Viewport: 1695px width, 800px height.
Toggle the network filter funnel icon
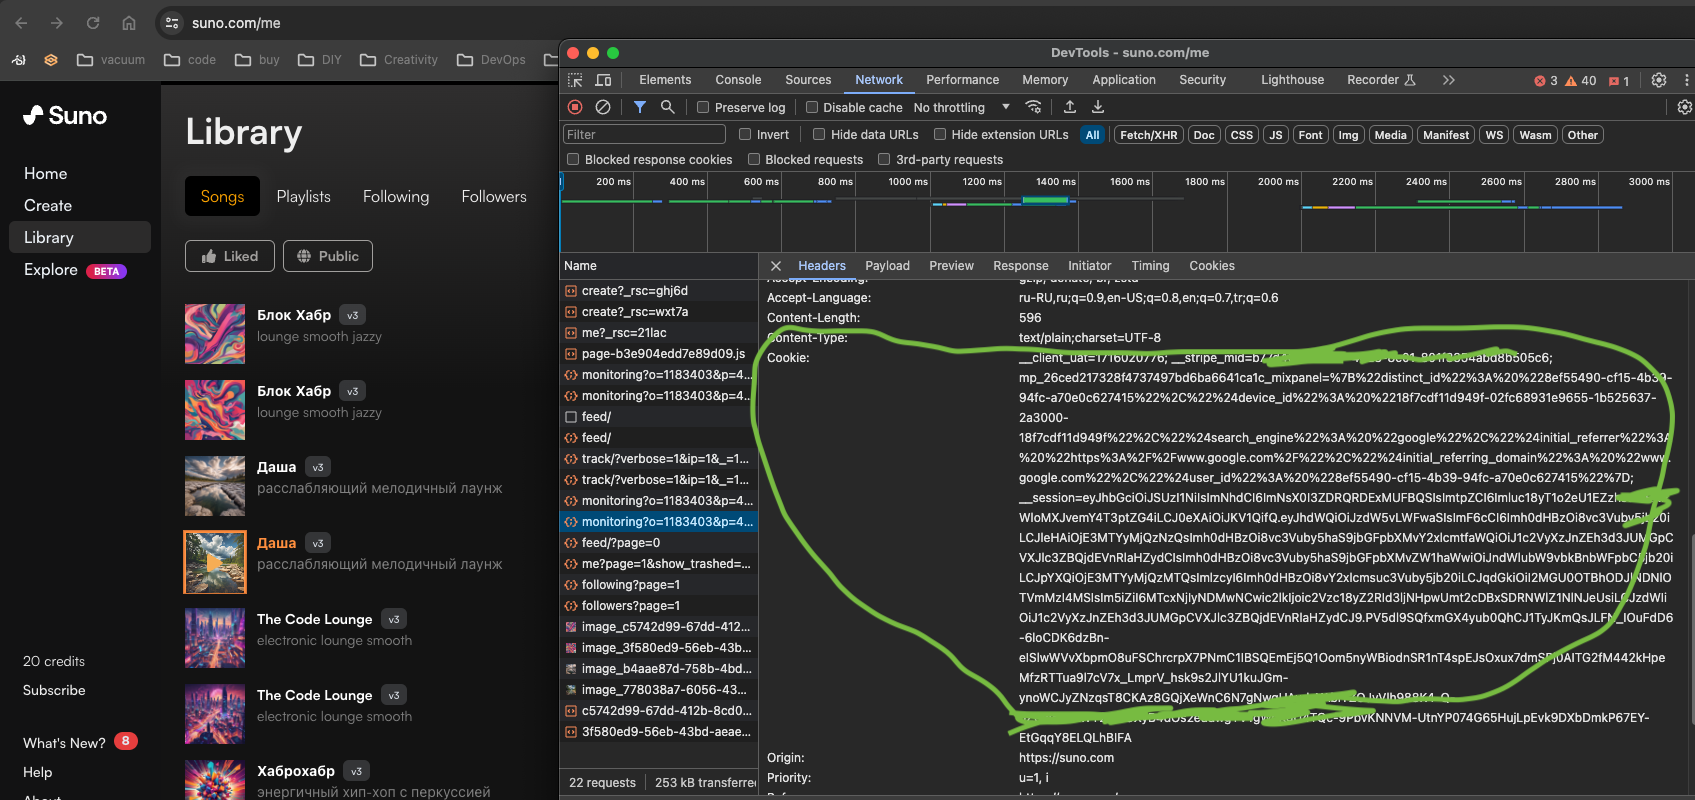640,107
